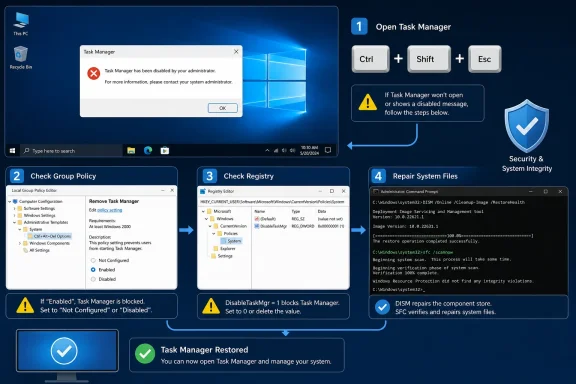This screenshot has width=576, height=384.
Task: Click the Registry Editor title bar icon
Action: point(203,191)
